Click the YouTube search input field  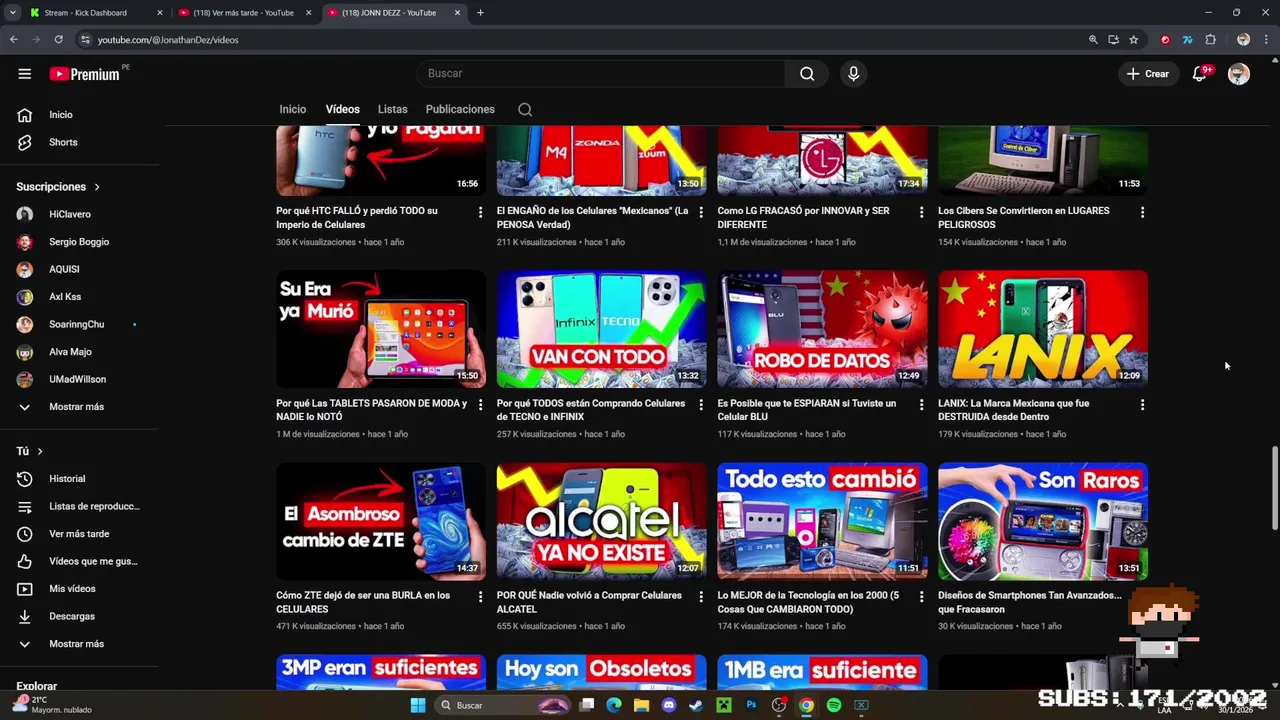[x=600, y=73]
